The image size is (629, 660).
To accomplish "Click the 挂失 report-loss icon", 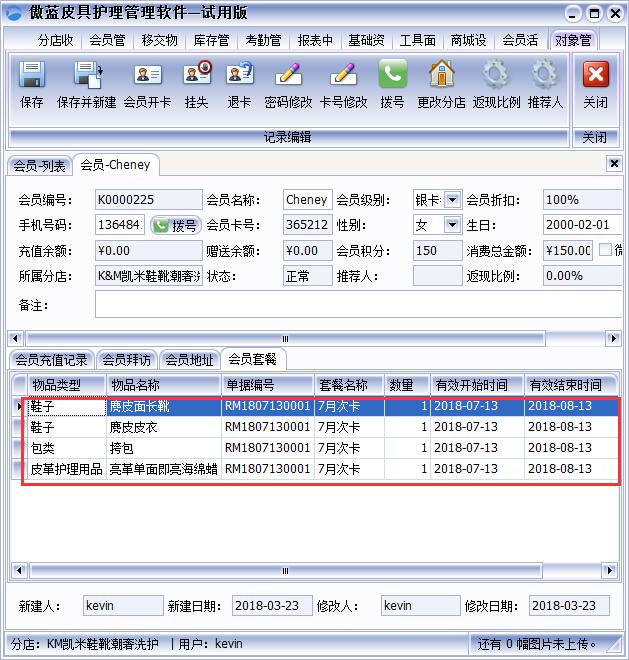I will coord(196,76).
